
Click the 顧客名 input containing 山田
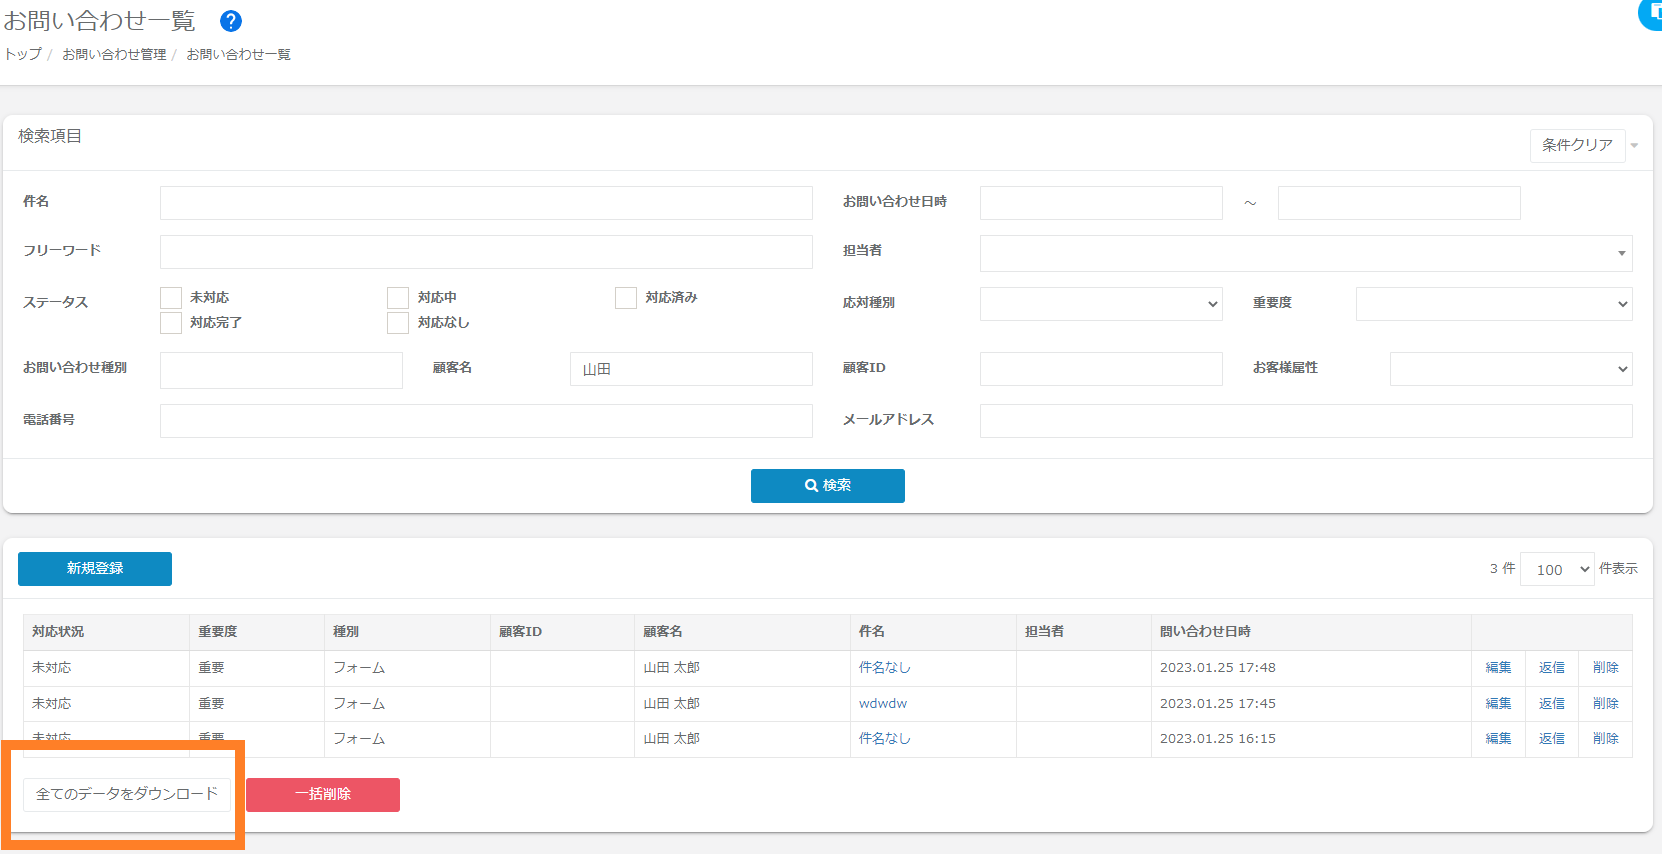tap(690, 369)
